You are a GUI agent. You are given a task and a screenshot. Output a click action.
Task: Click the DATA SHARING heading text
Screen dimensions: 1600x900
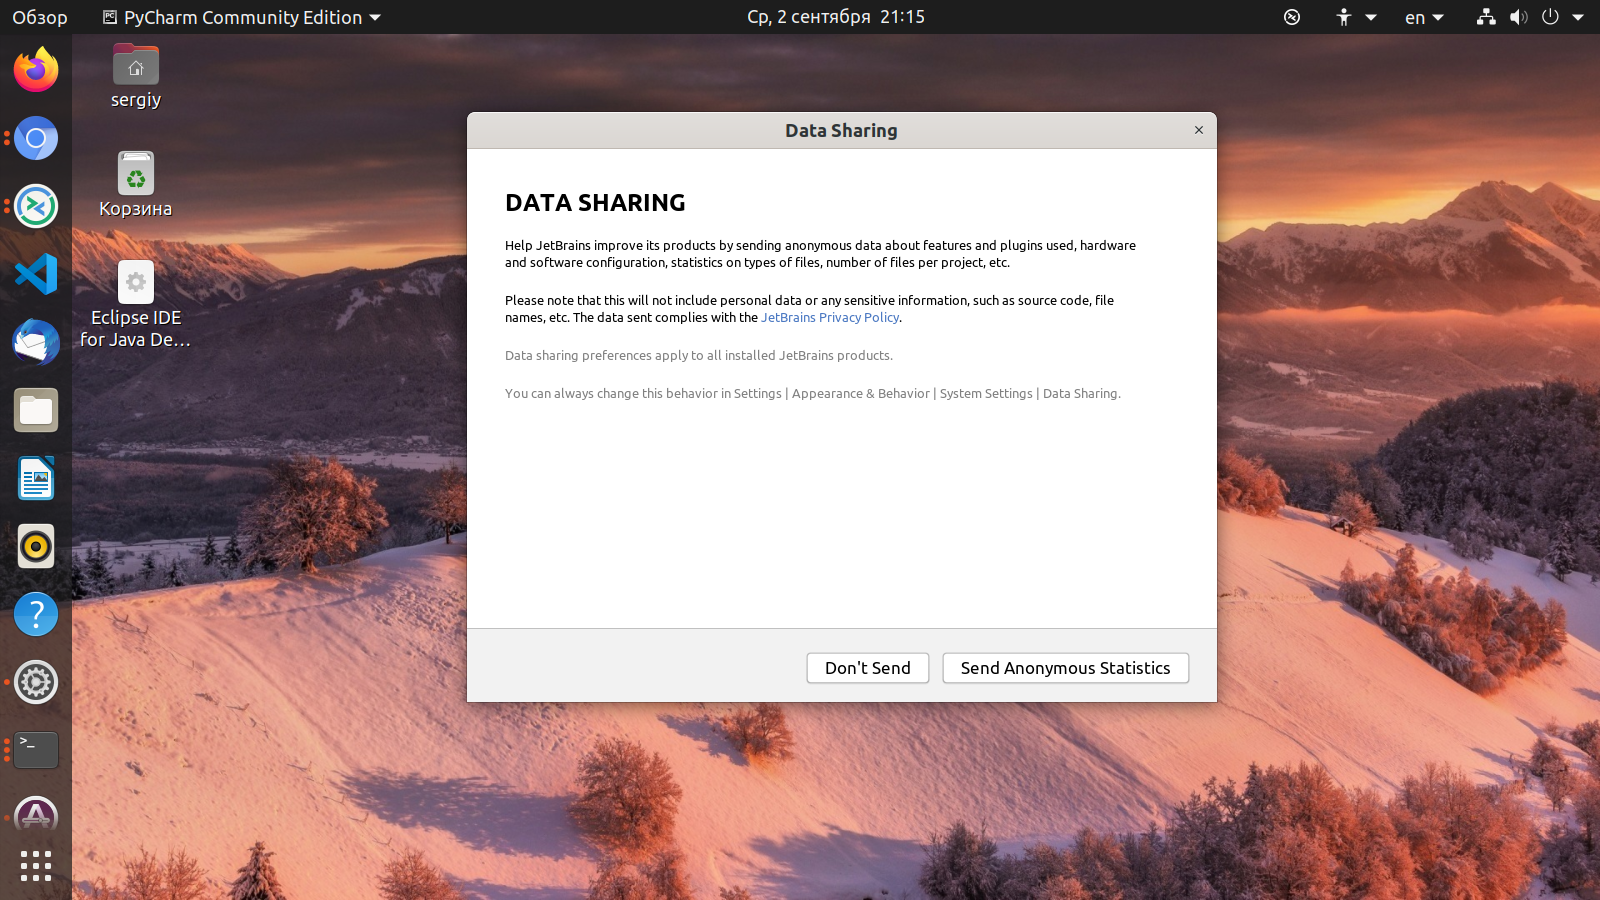point(595,203)
